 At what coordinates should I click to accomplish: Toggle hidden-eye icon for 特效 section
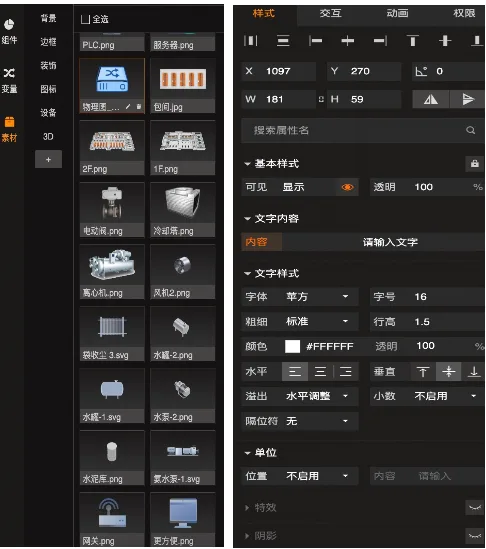click(474, 507)
